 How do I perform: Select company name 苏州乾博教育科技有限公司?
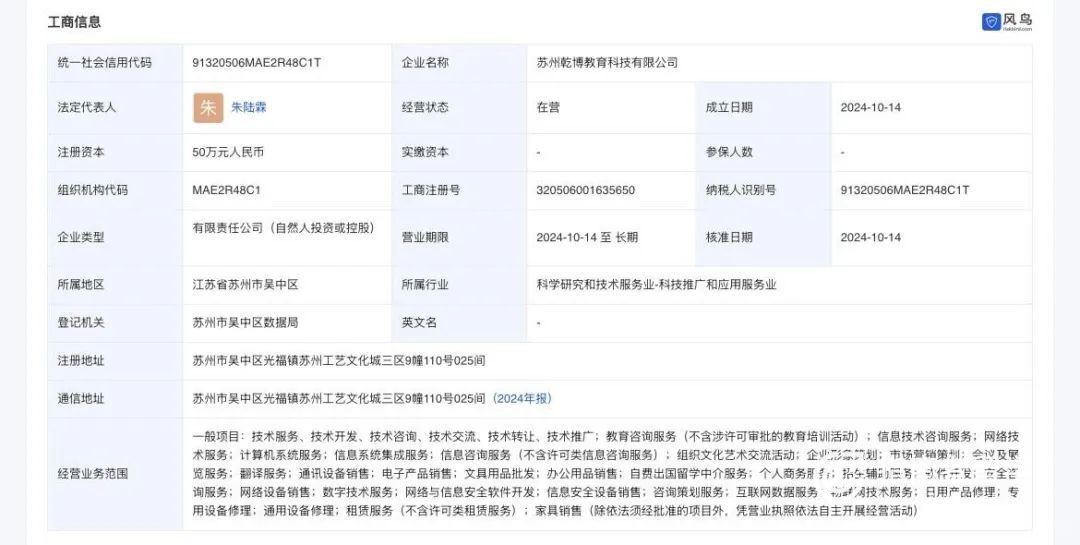point(607,62)
